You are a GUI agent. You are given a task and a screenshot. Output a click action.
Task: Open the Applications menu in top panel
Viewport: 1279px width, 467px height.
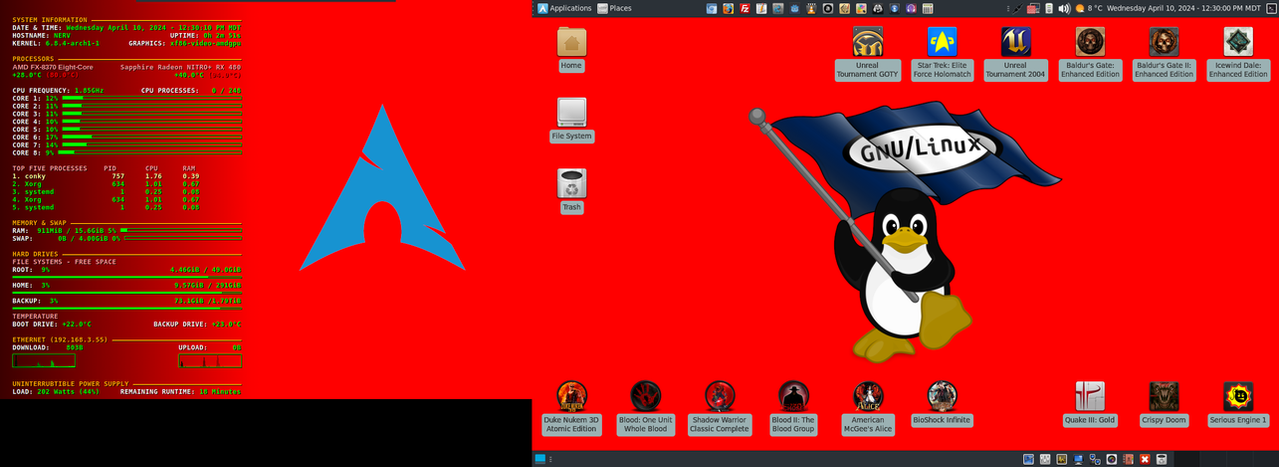(x=565, y=8)
